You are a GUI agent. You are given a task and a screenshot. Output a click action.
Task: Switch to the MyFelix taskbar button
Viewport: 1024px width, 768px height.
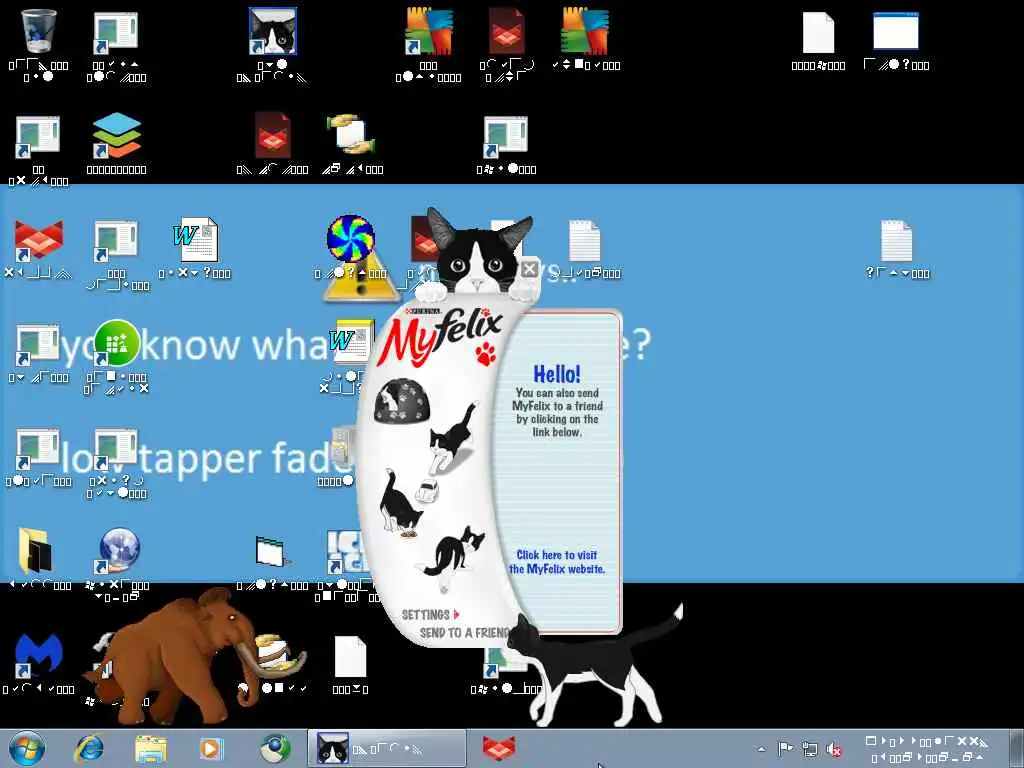point(387,748)
